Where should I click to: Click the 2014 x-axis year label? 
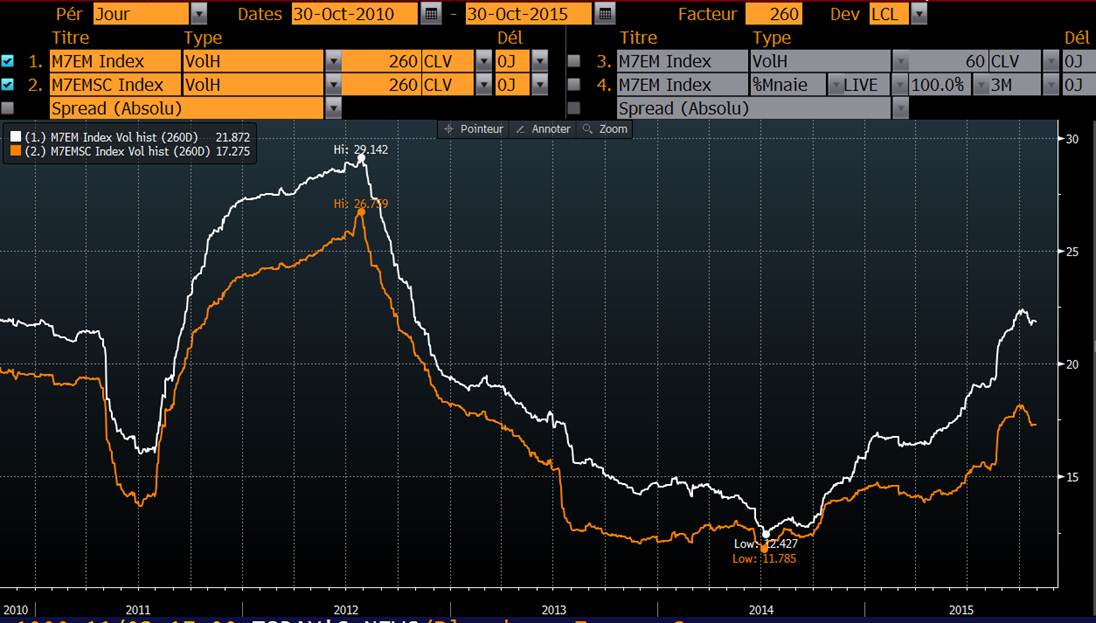[x=761, y=610]
